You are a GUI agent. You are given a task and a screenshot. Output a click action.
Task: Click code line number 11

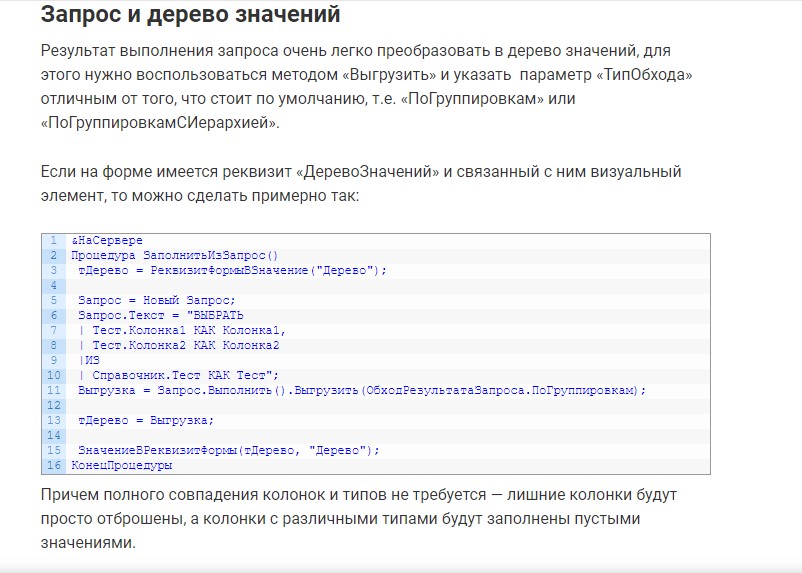pyautogui.click(x=54, y=390)
